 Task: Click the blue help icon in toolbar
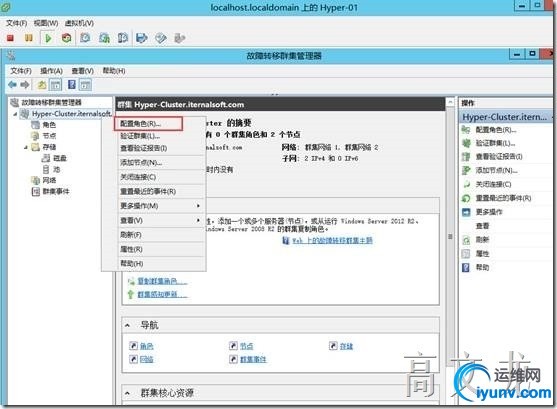[72, 85]
